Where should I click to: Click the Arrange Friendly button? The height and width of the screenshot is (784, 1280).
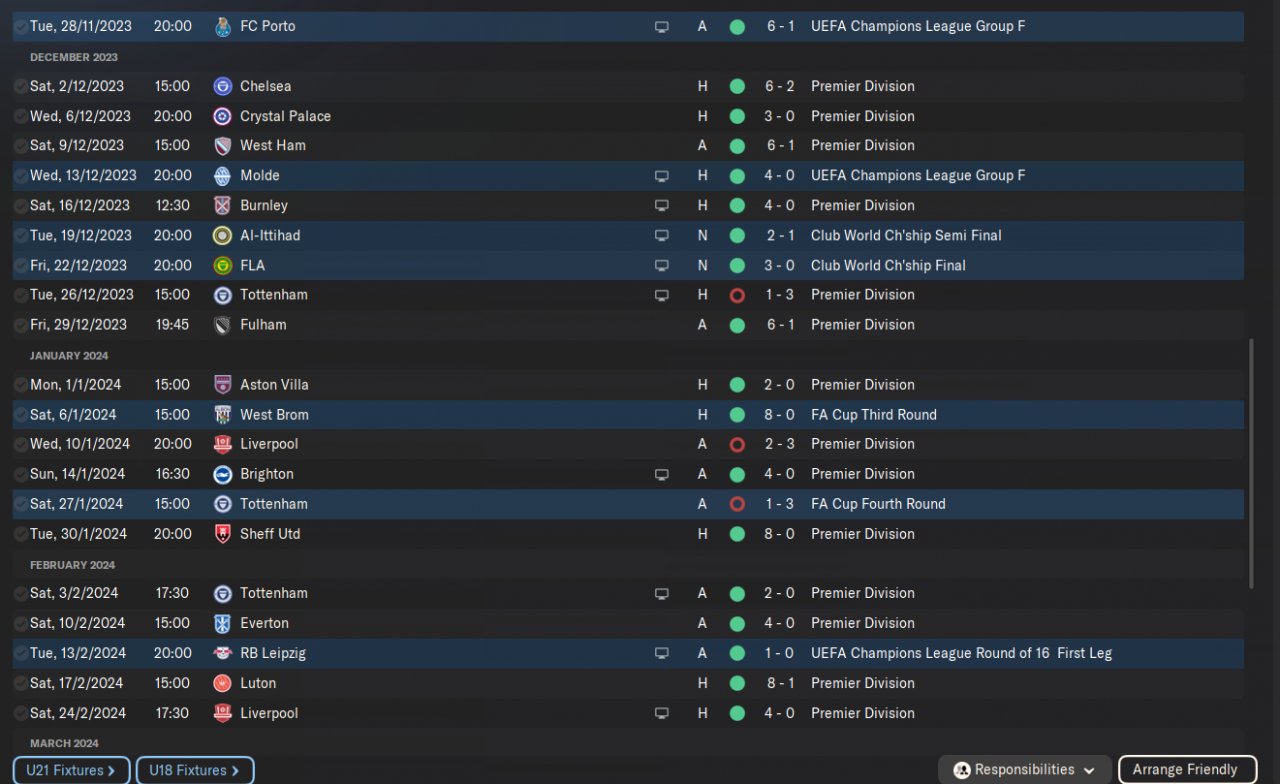1186,770
